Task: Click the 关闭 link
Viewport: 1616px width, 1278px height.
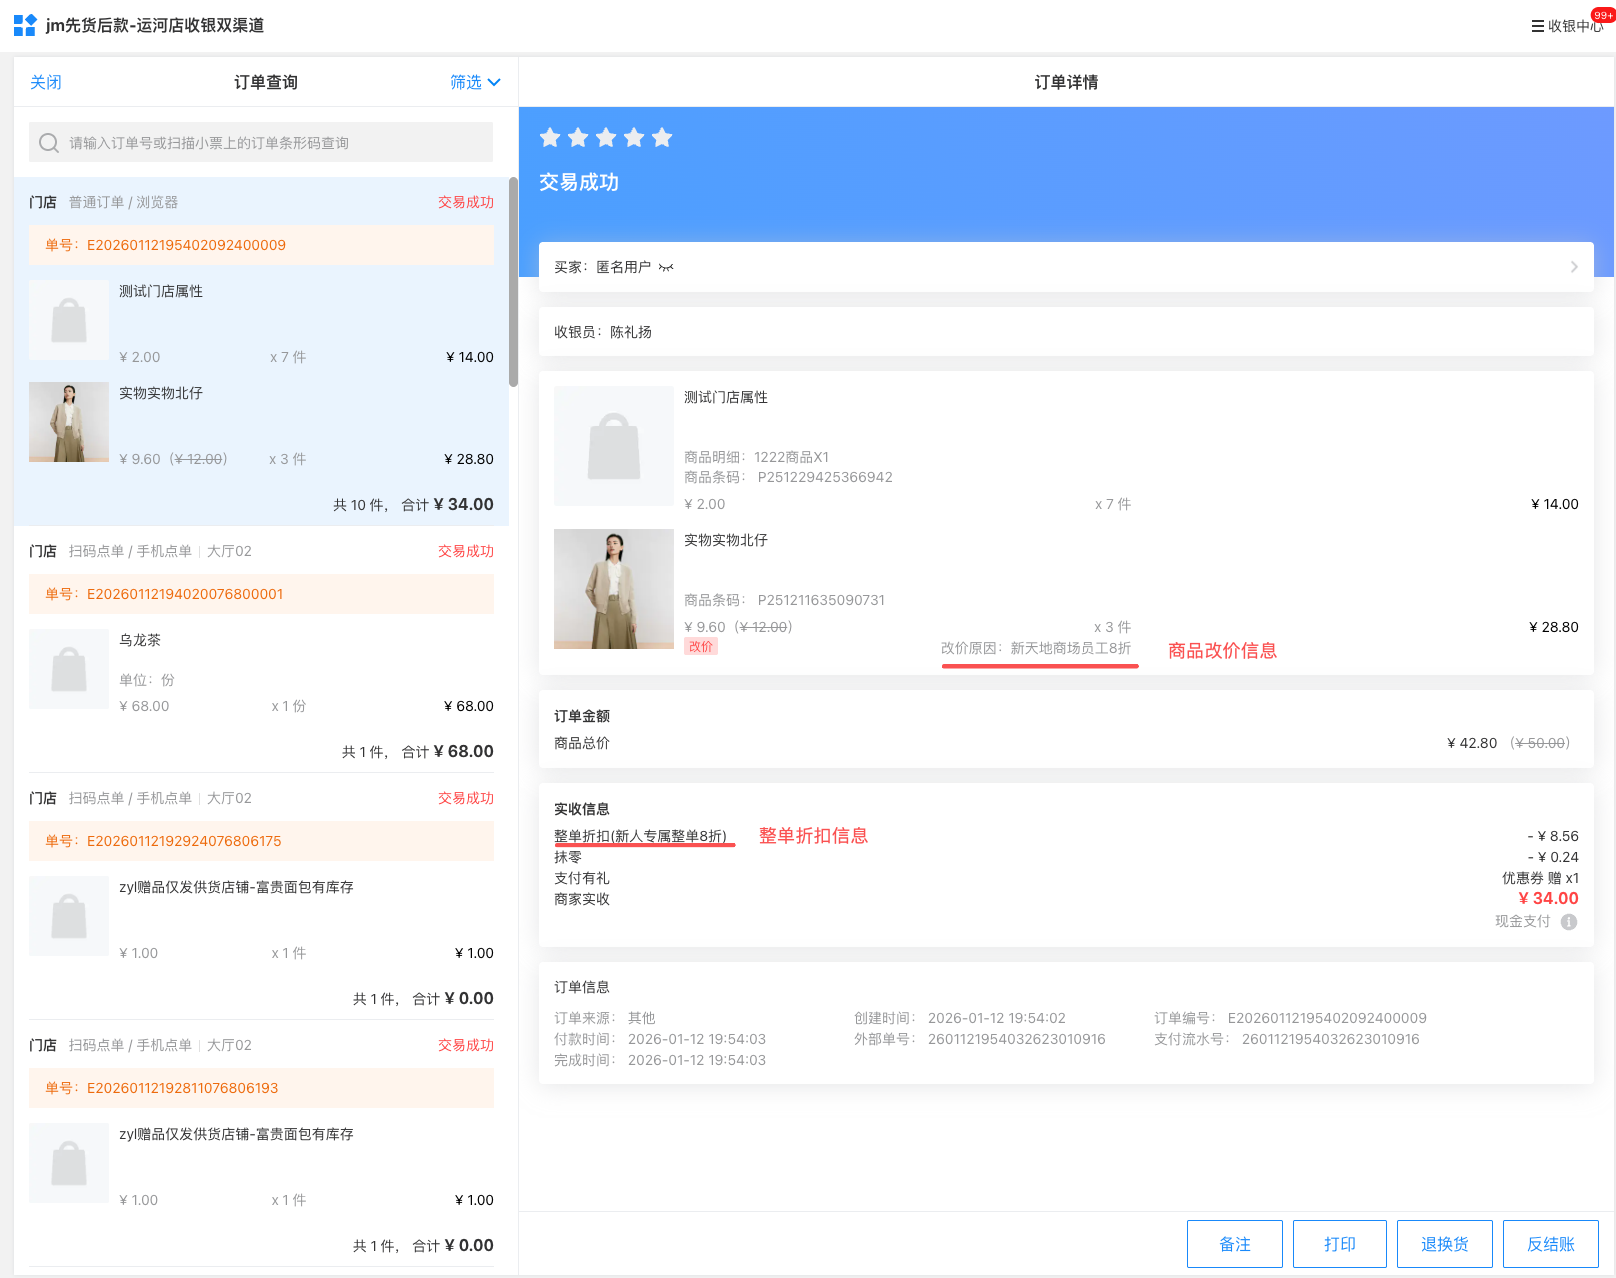Action: pos(46,82)
